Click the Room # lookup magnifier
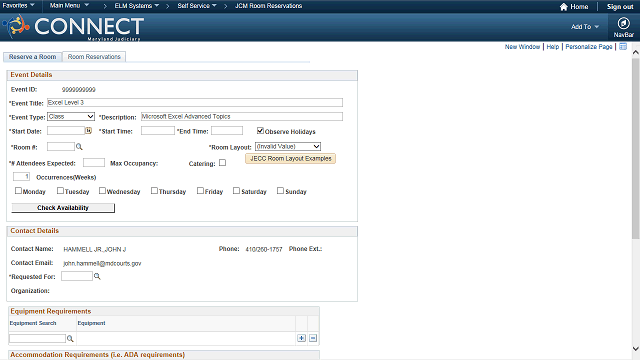 click(79, 147)
